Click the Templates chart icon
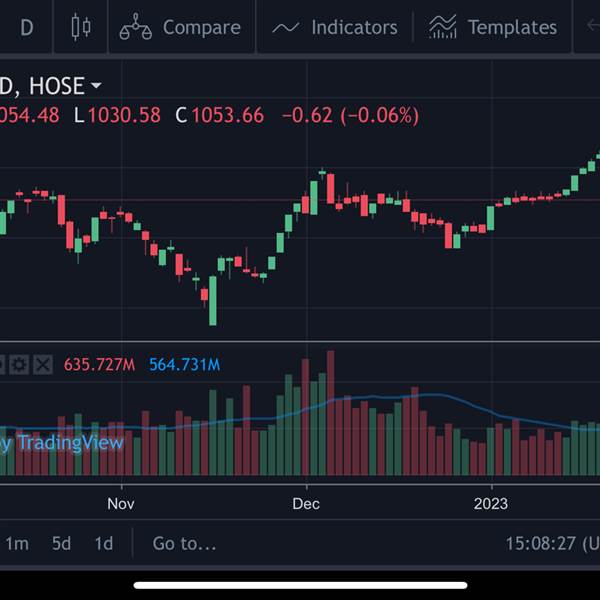 [443, 27]
